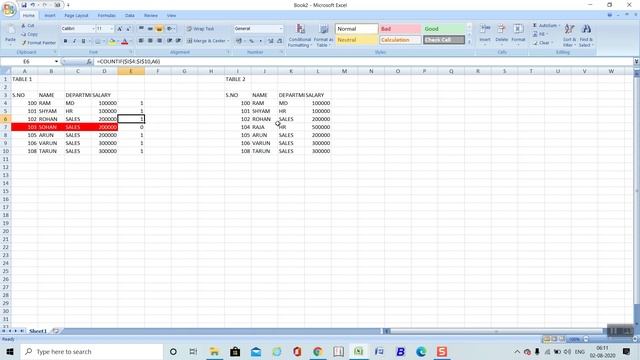Image resolution: width=640 pixels, height=360 pixels.
Task: Click the Paste button
Action: click(10, 34)
